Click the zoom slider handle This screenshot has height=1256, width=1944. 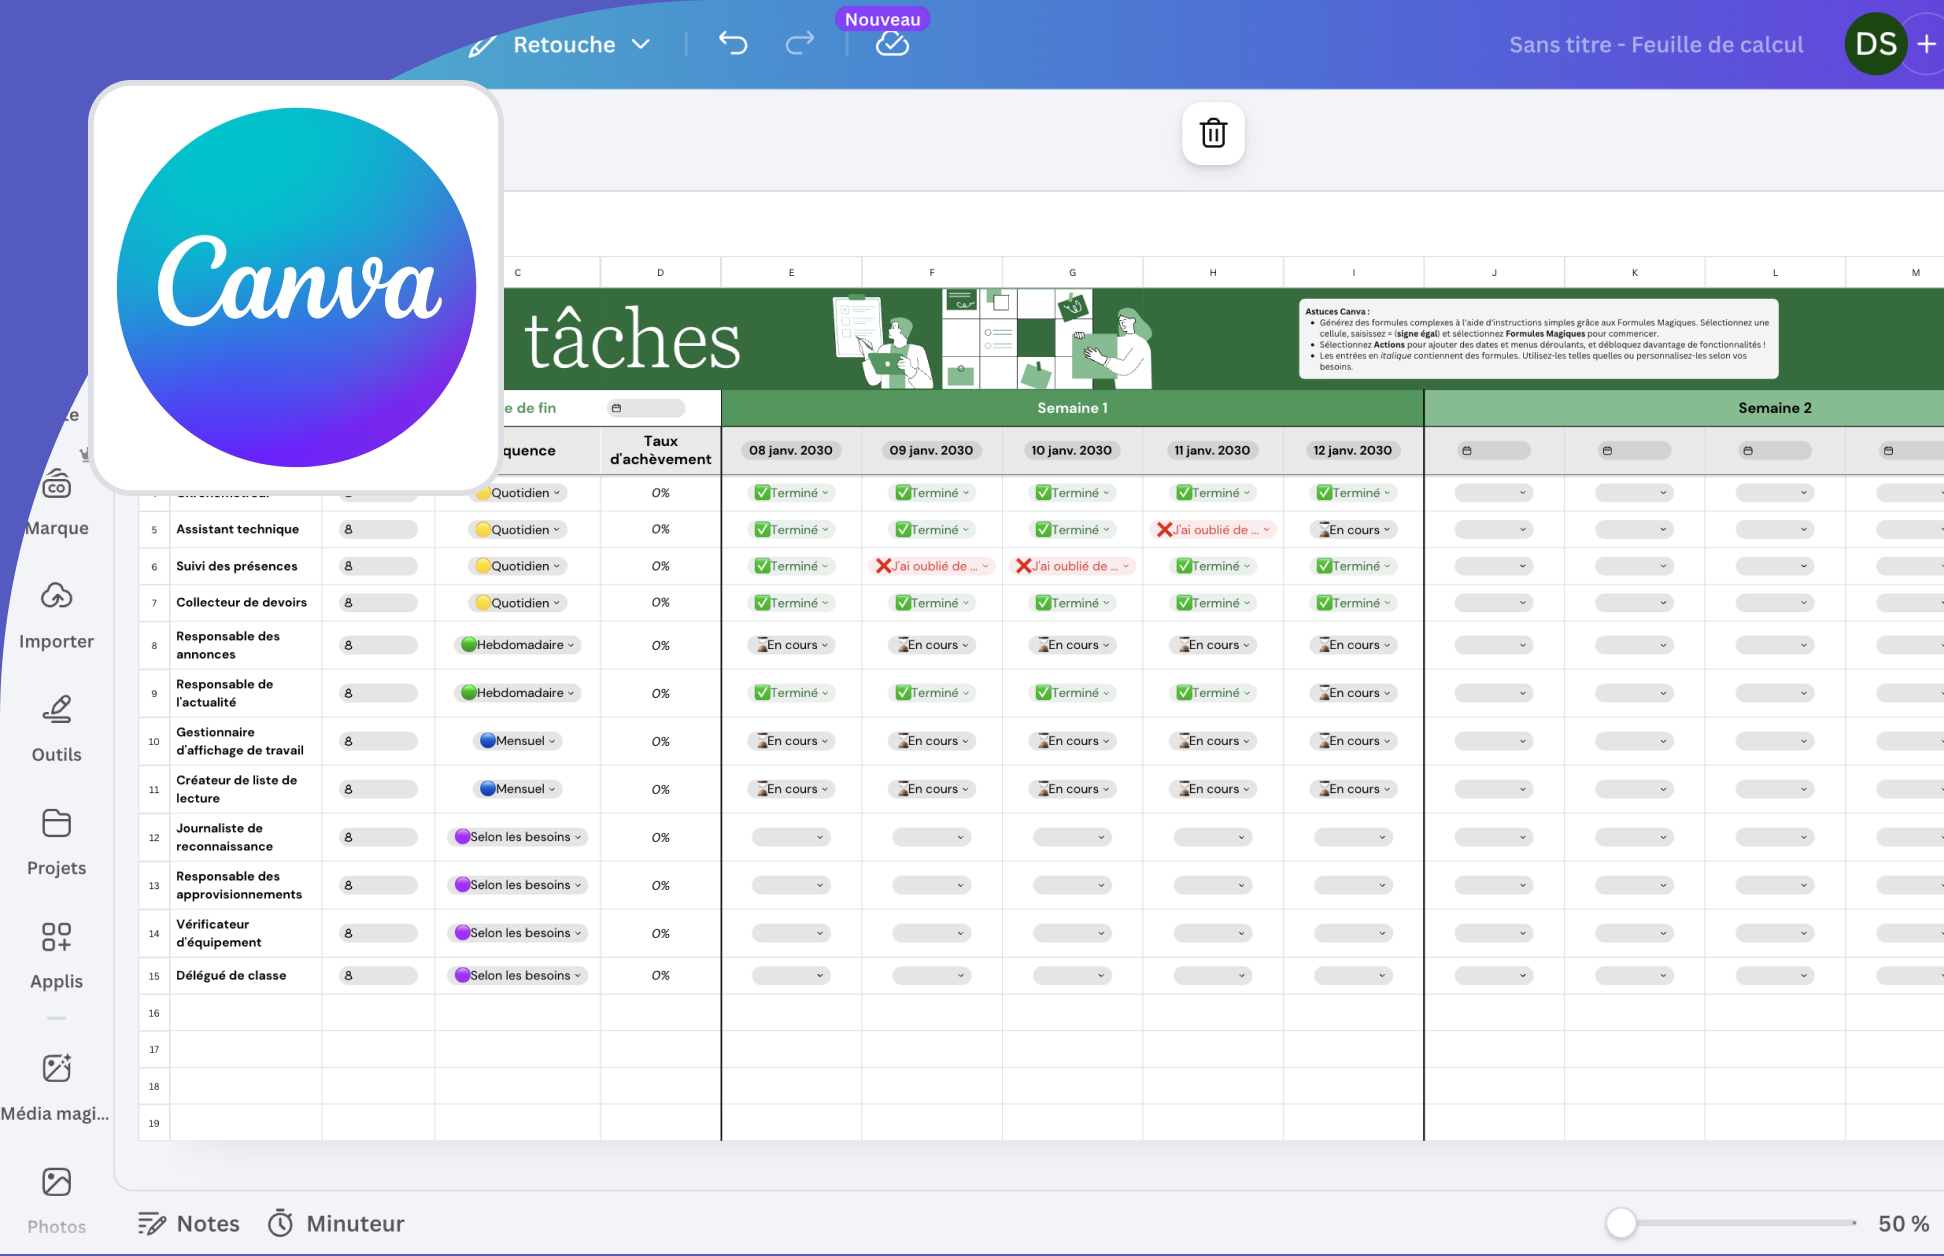pos(1620,1222)
